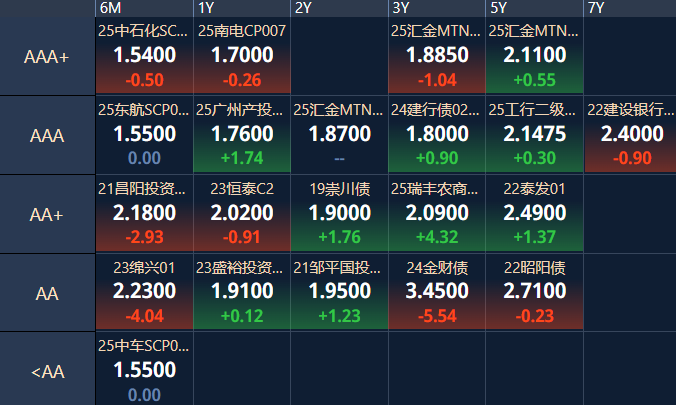676x405 pixels.
Task: Open the 25中石化SC bond at 1.5400
Action: tap(144, 56)
